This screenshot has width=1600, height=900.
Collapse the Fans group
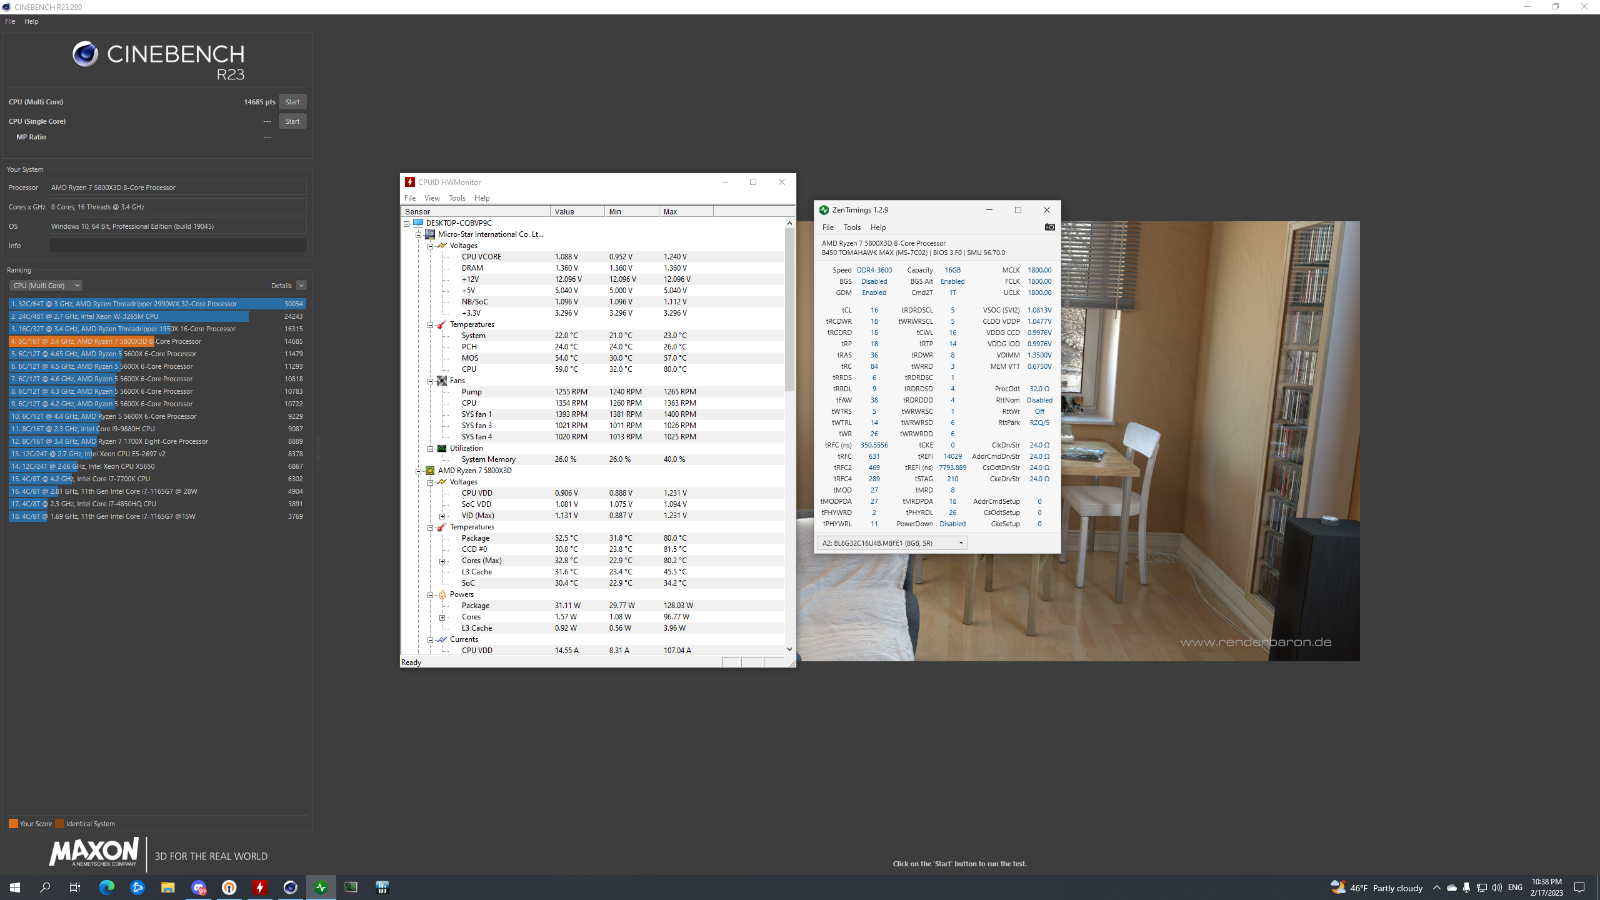(x=430, y=380)
